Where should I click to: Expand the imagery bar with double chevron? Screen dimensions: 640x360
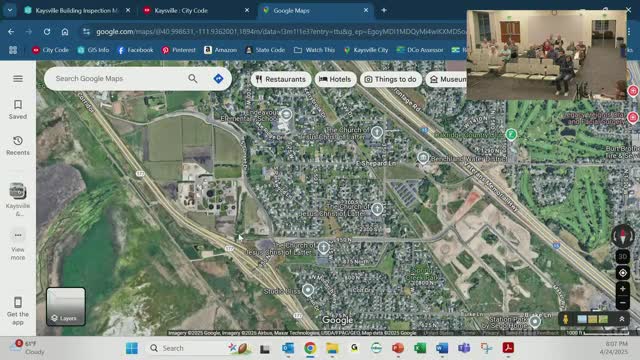[x=622, y=319]
